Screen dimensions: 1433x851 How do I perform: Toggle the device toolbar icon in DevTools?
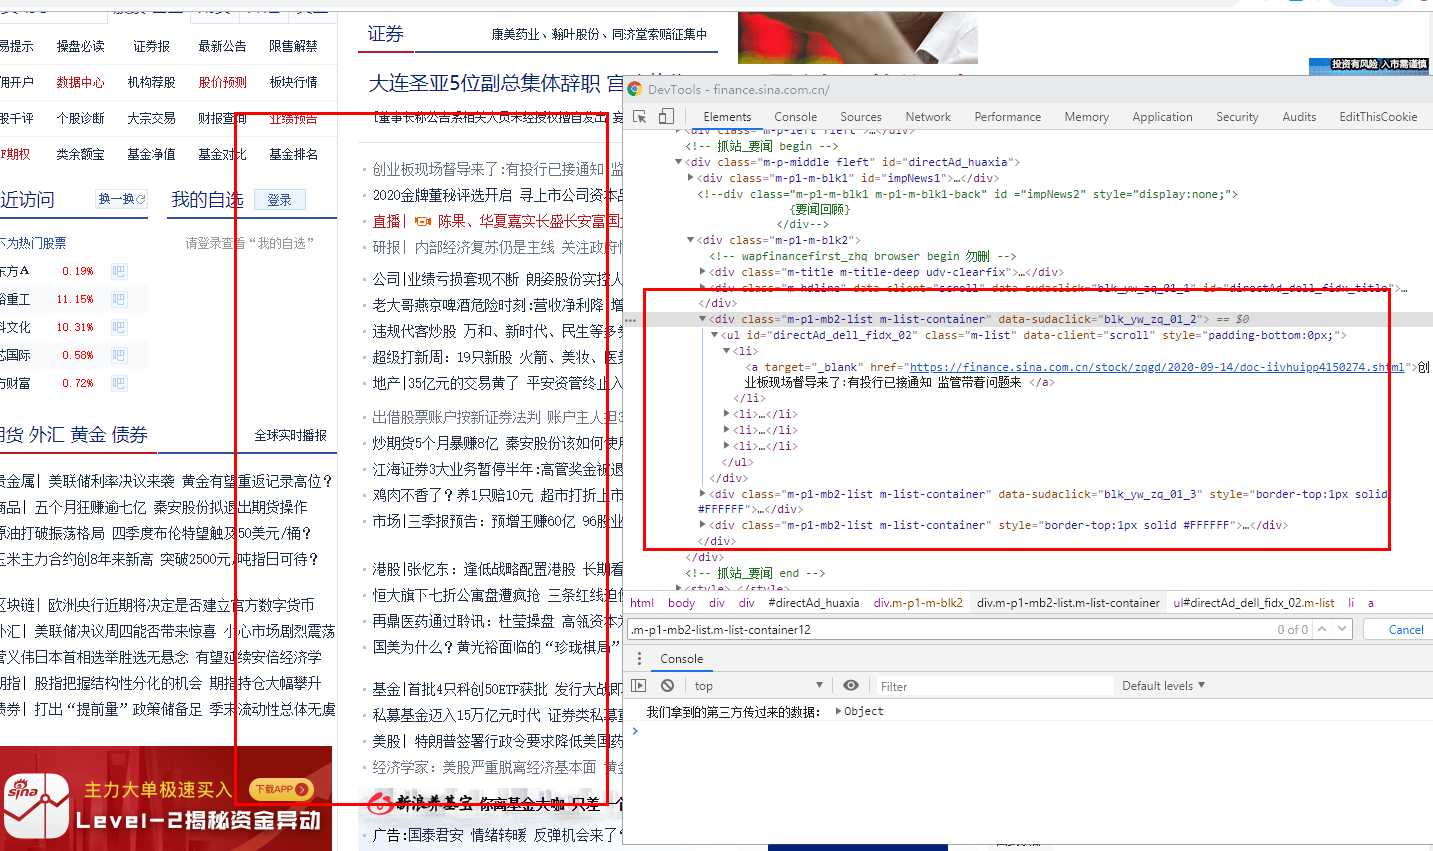tap(667, 117)
